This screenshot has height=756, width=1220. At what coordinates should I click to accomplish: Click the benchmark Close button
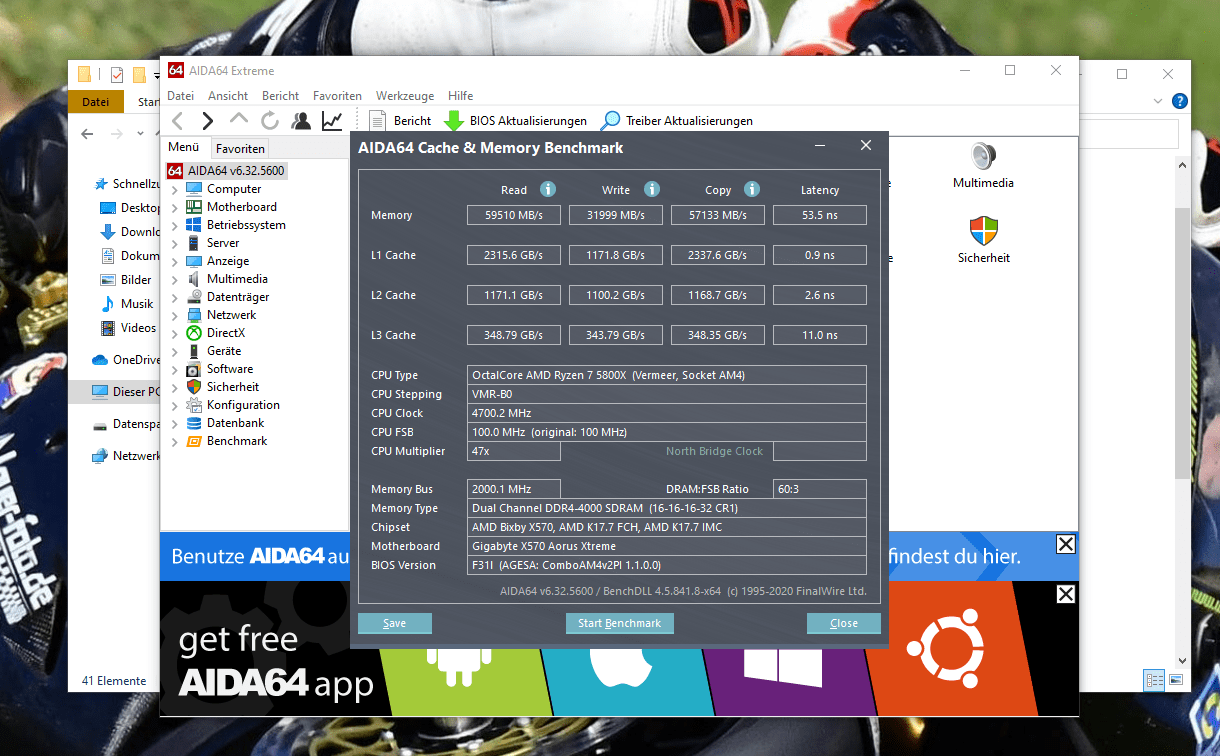tap(844, 623)
